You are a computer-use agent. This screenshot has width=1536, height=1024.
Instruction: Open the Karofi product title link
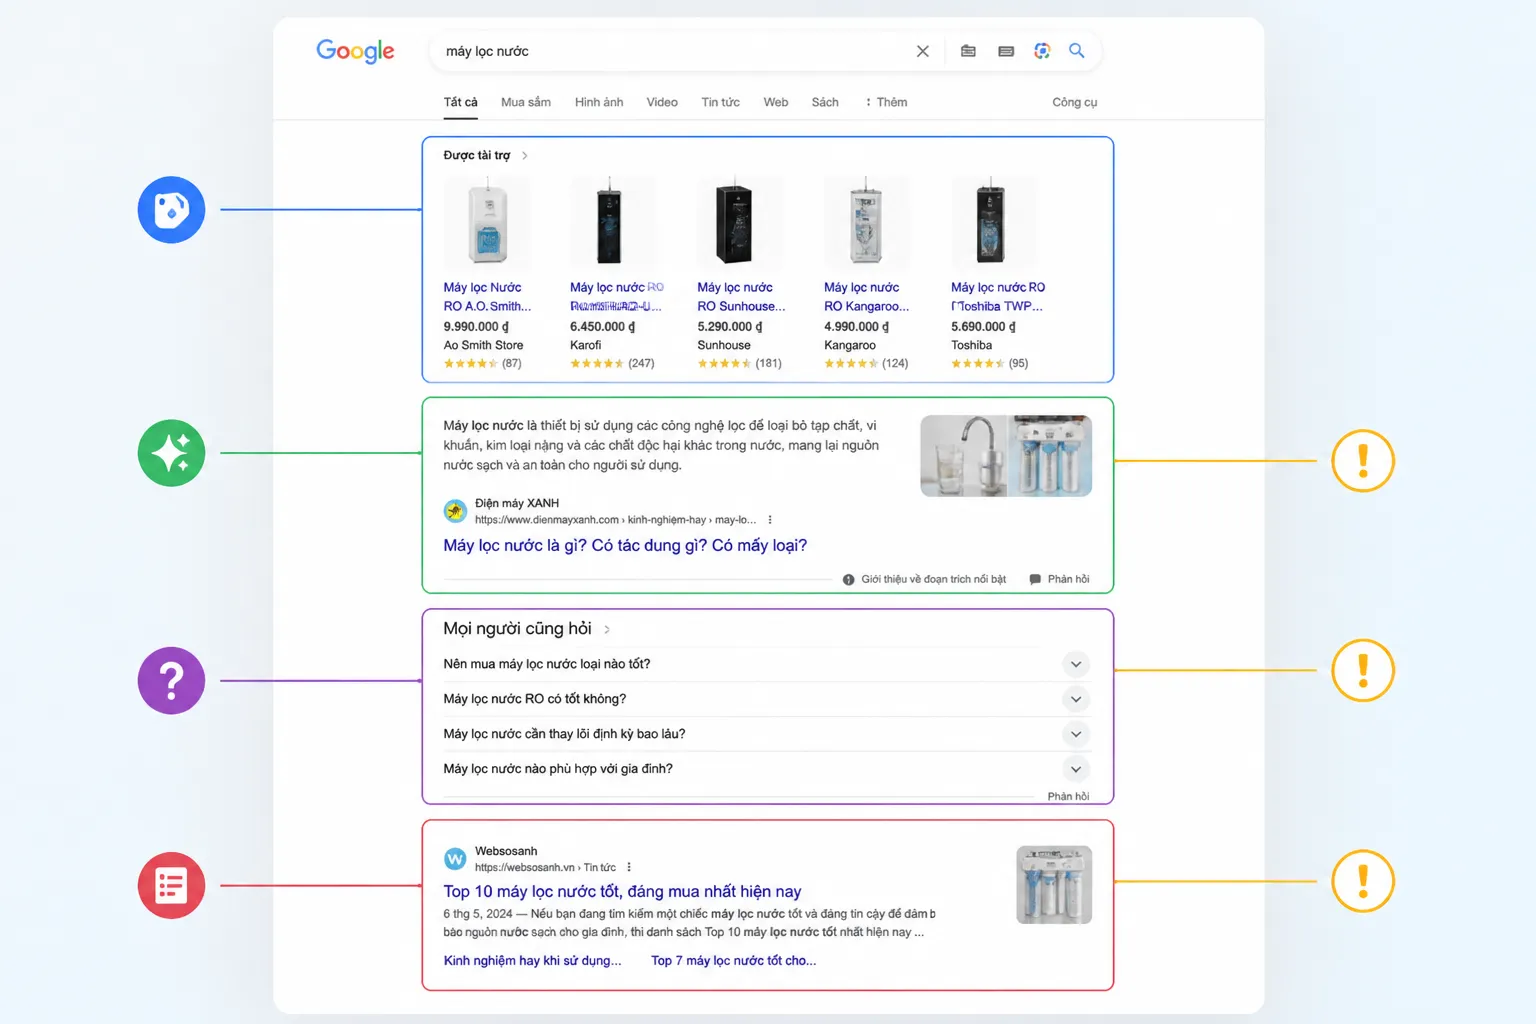pos(616,297)
